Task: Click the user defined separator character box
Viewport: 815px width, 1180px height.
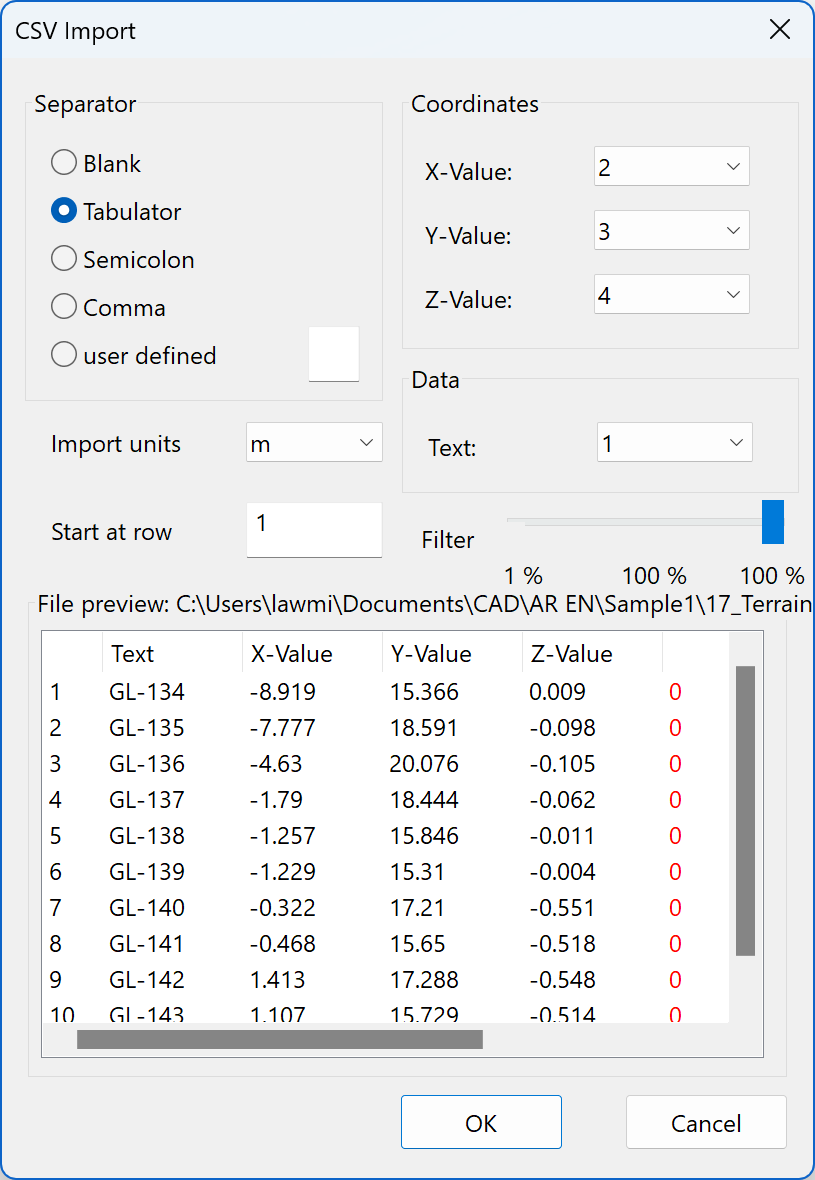Action: [333, 354]
